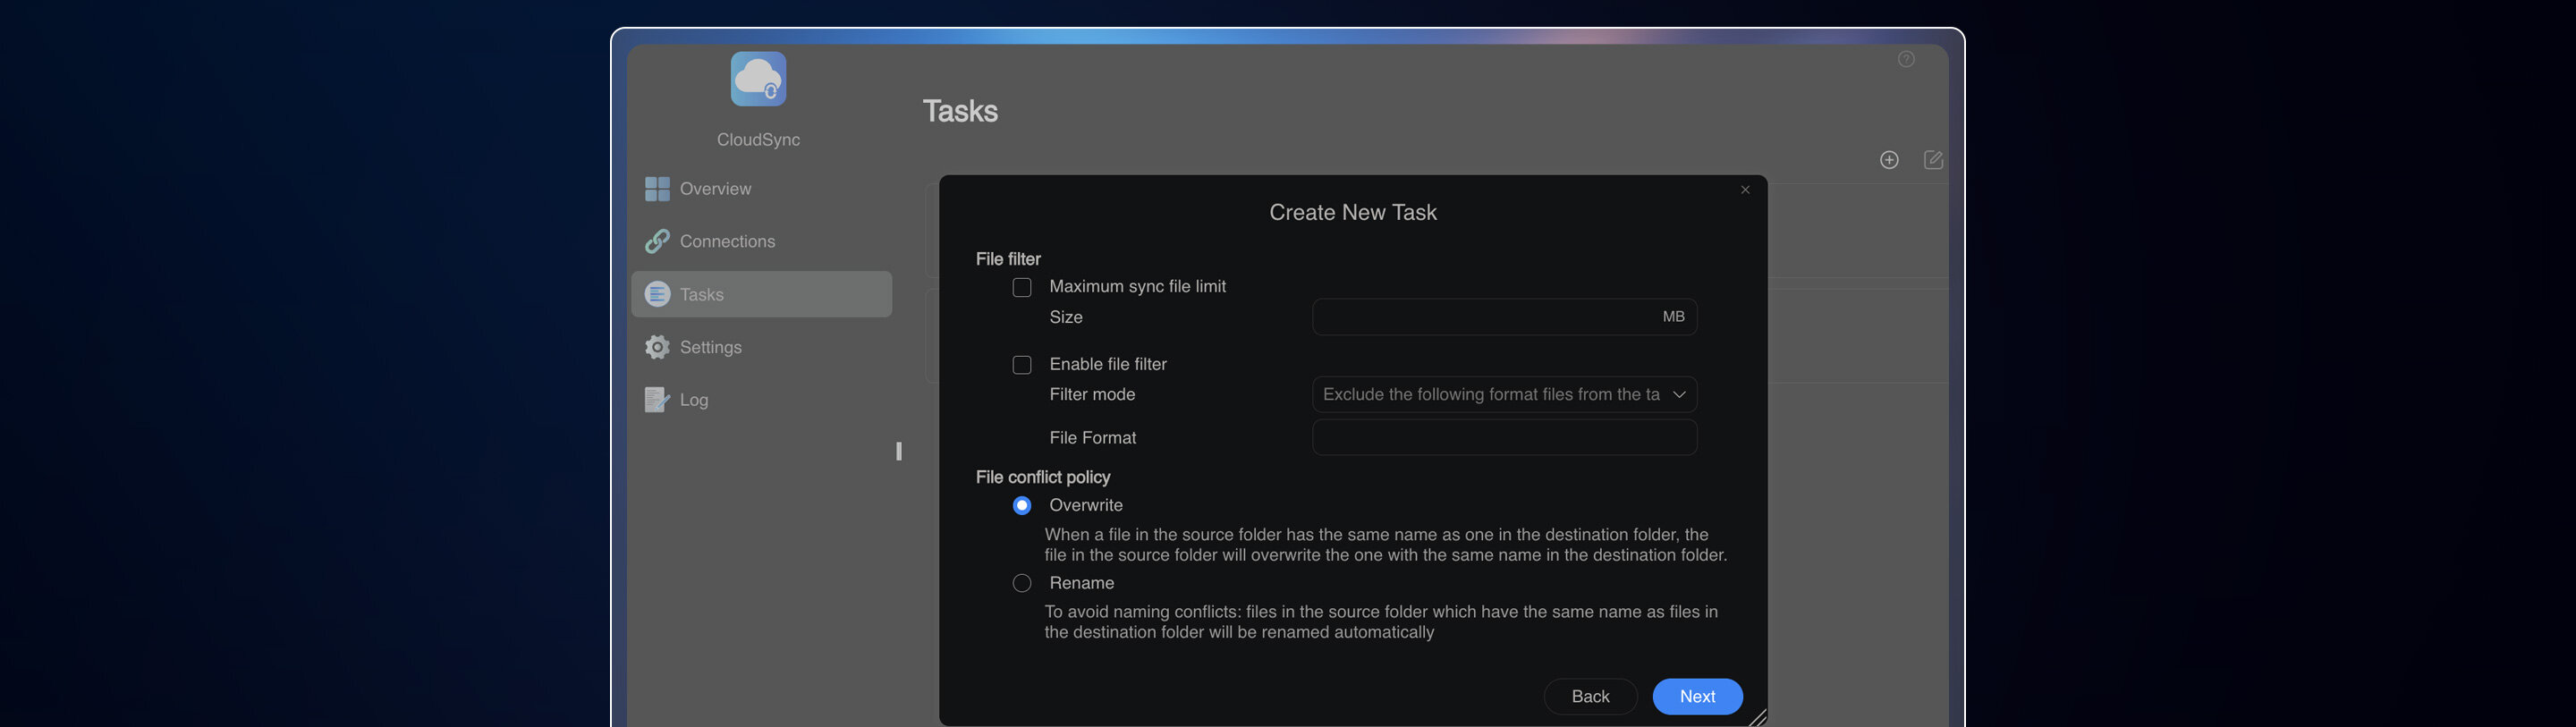The width and height of the screenshot is (2576, 727).
Task: Click the Tasks page heading
Action: pyautogui.click(x=960, y=111)
